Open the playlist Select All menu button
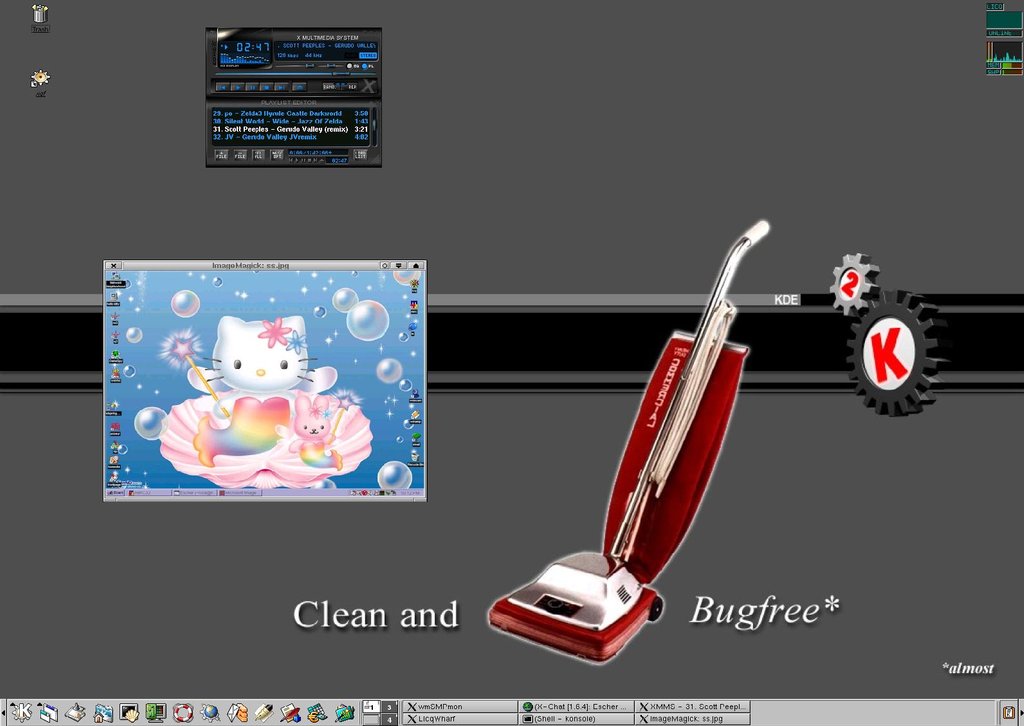The height and width of the screenshot is (726, 1024). pos(259,155)
